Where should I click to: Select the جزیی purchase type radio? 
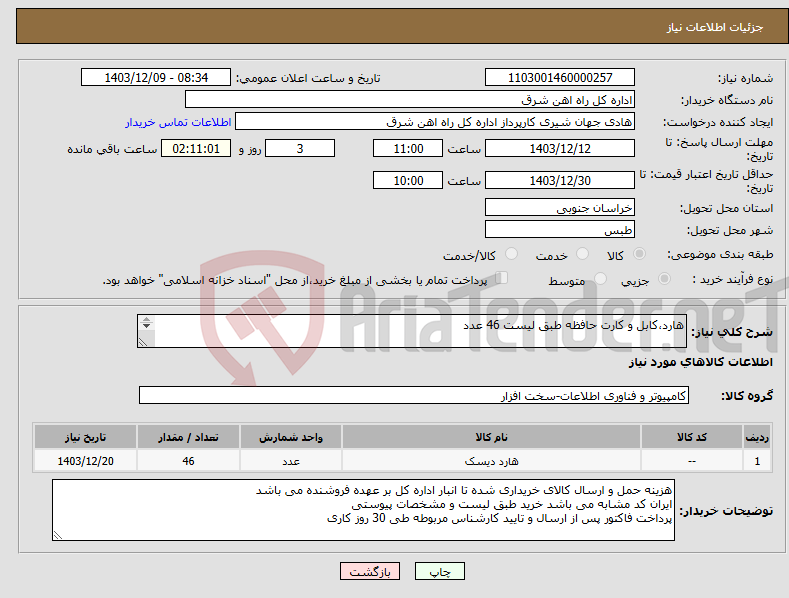[664, 278]
